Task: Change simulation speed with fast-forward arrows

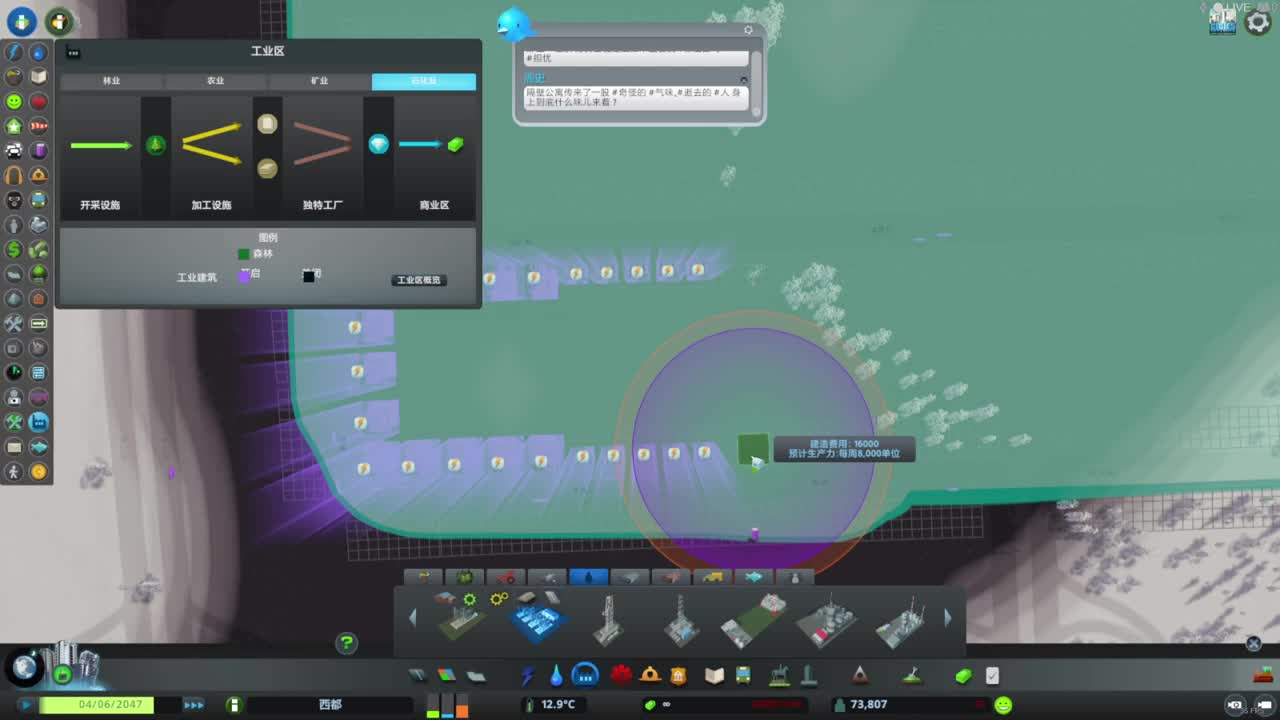Action: coord(193,705)
